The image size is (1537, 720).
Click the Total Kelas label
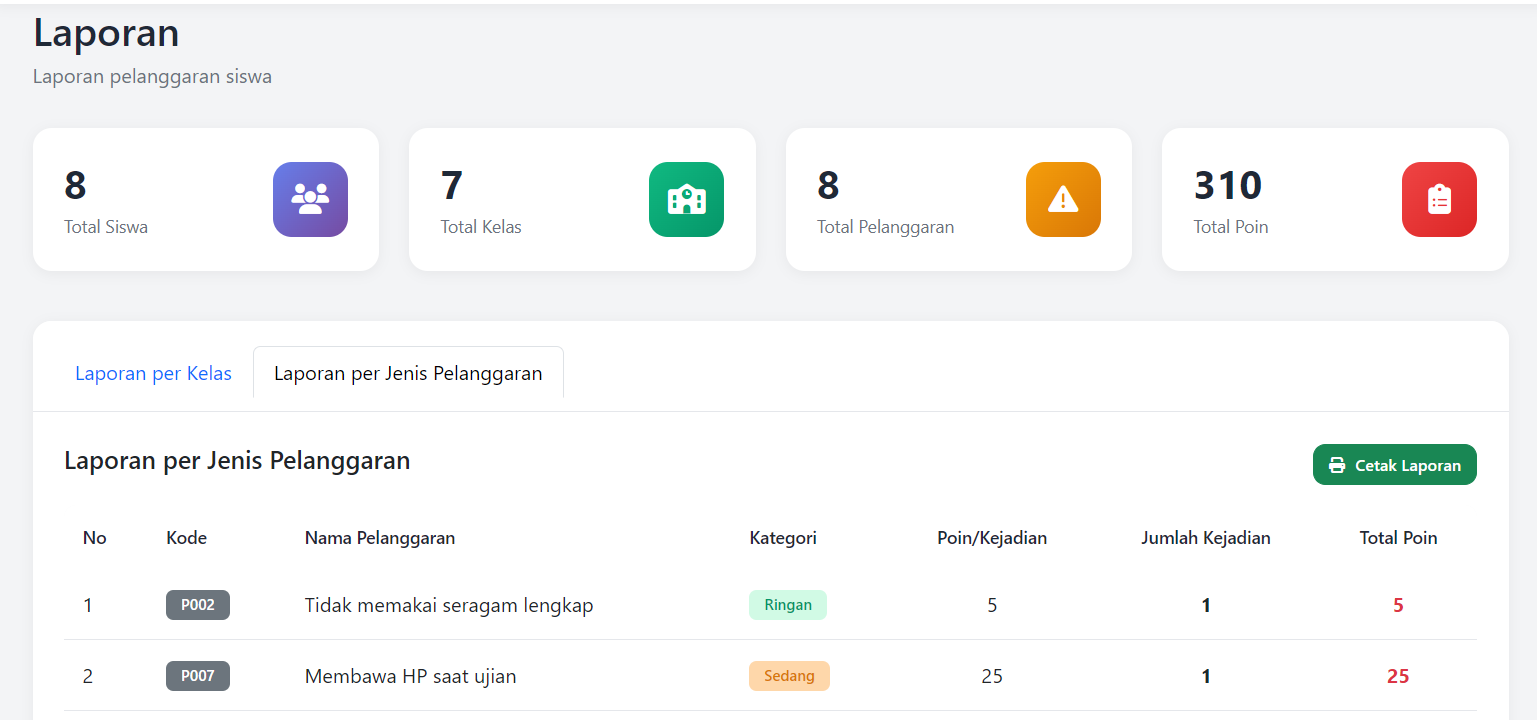coord(481,227)
